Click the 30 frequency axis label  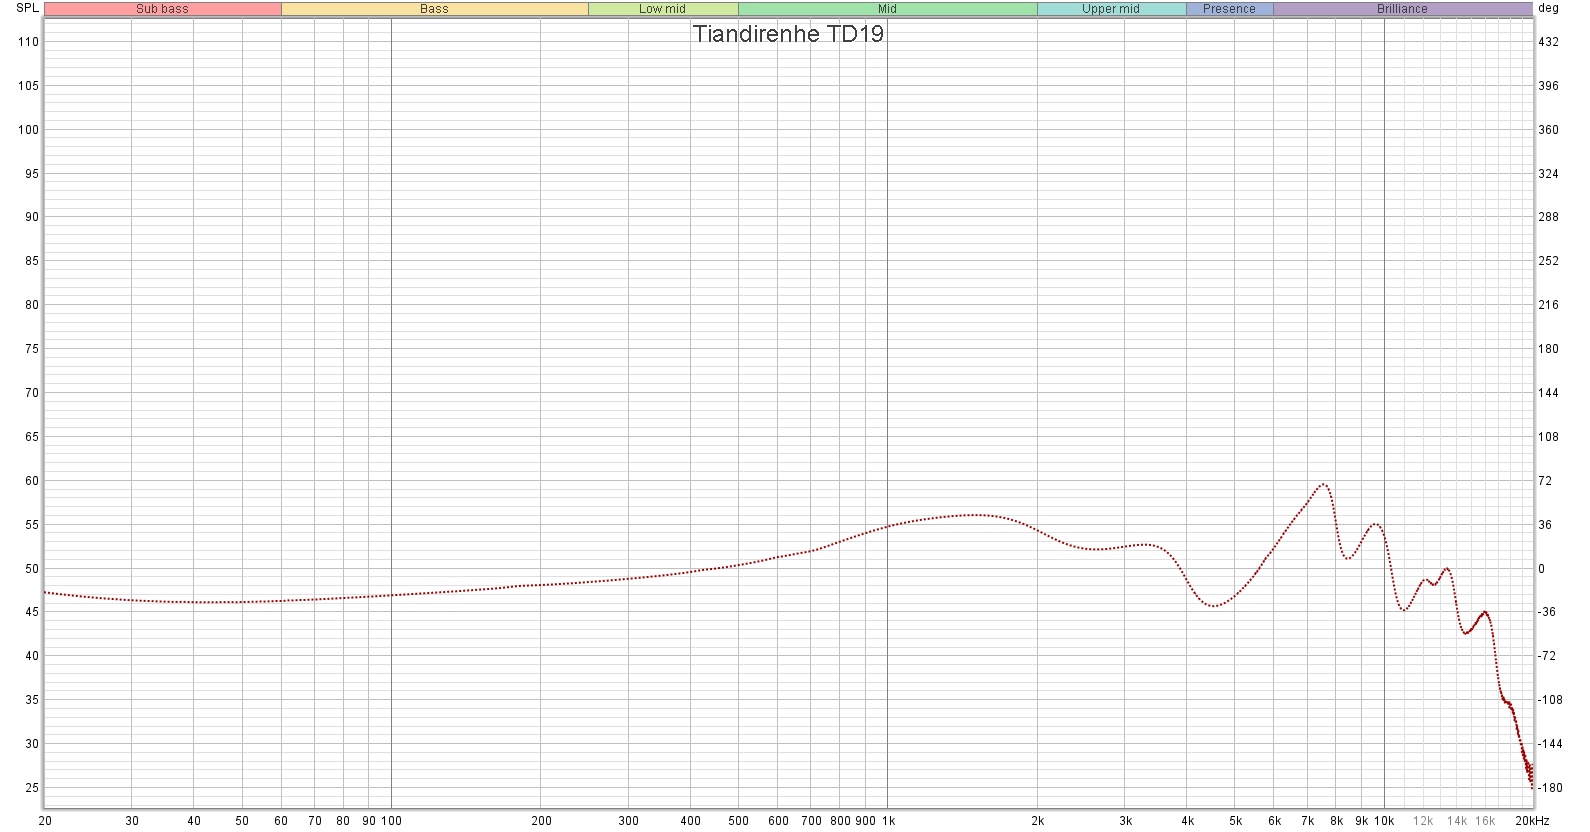132,821
